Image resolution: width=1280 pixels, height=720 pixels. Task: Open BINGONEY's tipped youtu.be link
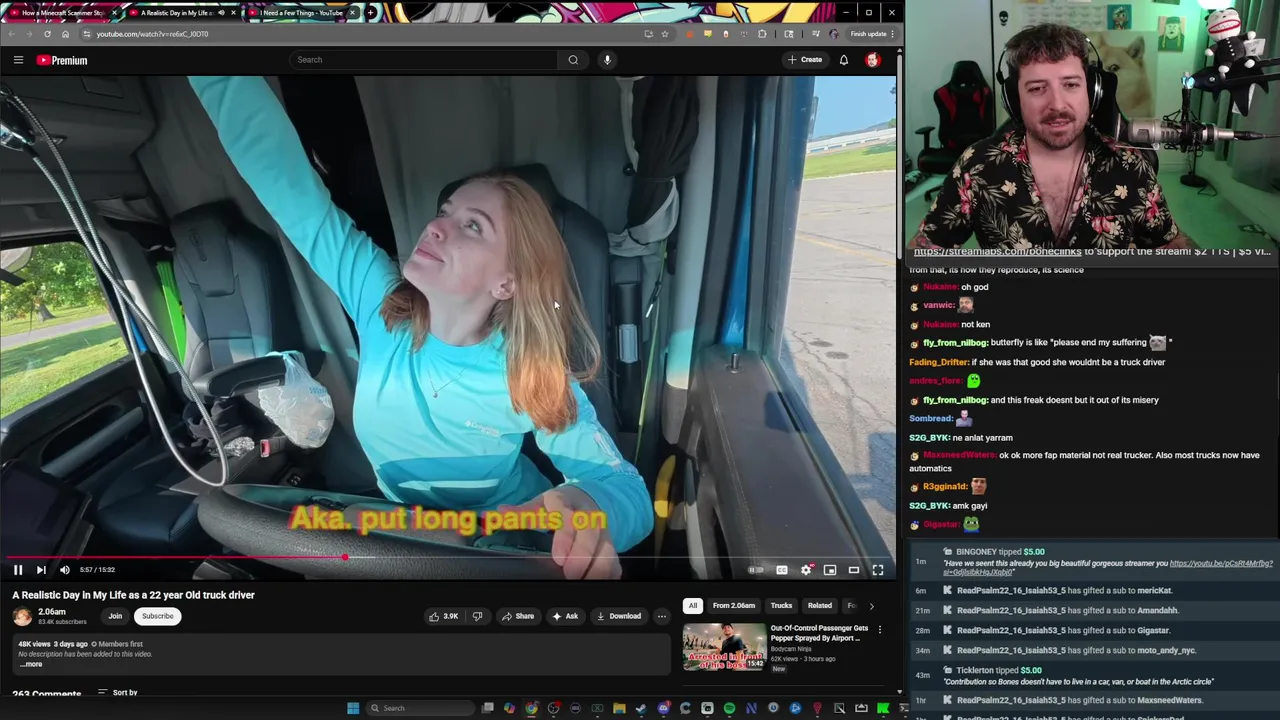(x=1108, y=568)
